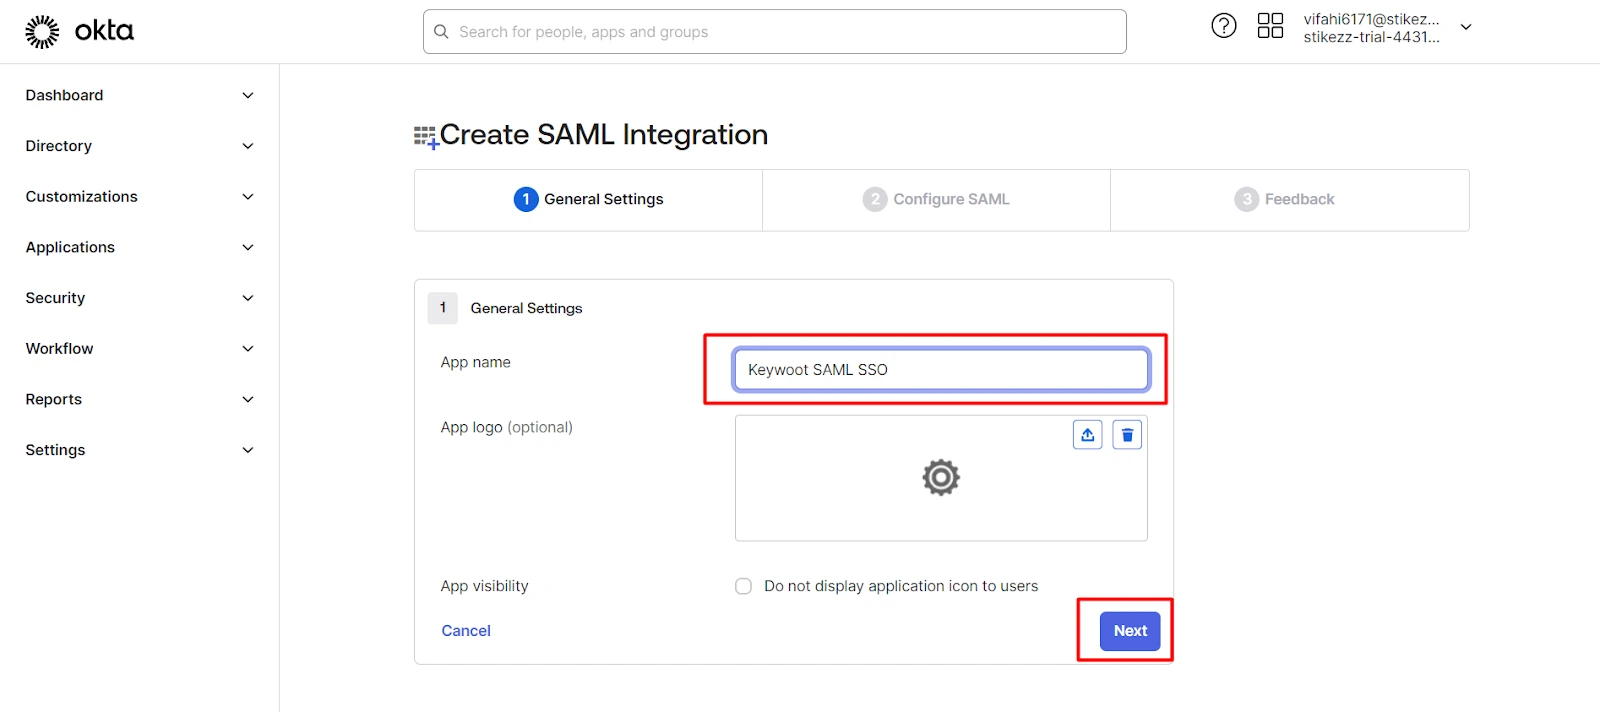Click the App name input field
Image resolution: width=1600 pixels, height=712 pixels.
pos(941,370)
